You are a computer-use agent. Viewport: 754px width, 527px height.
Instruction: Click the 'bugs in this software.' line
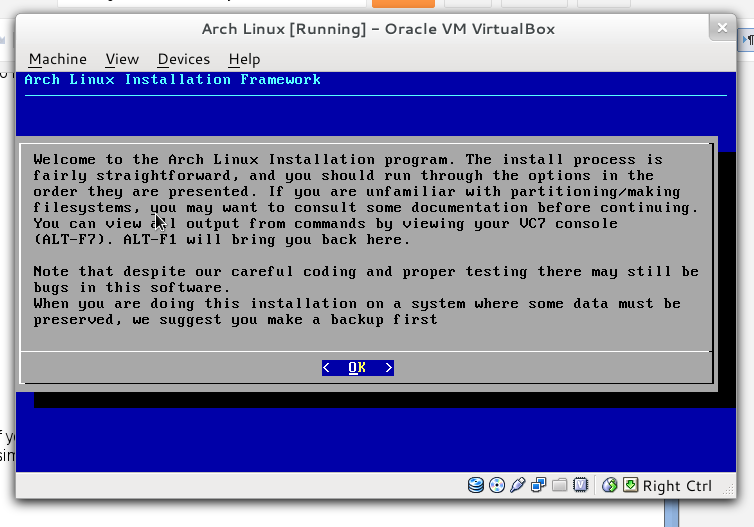(x=132, y=288)
